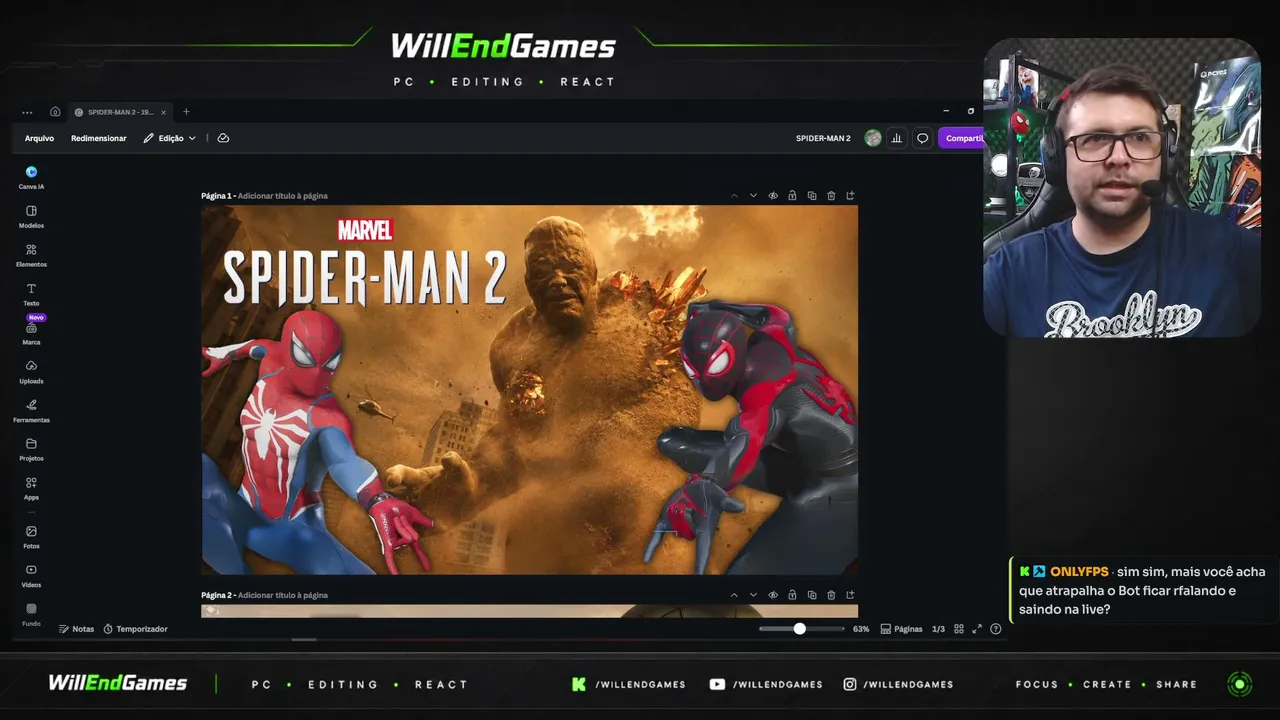Delete Página 1 with trash icon

[x=831, y=196]
